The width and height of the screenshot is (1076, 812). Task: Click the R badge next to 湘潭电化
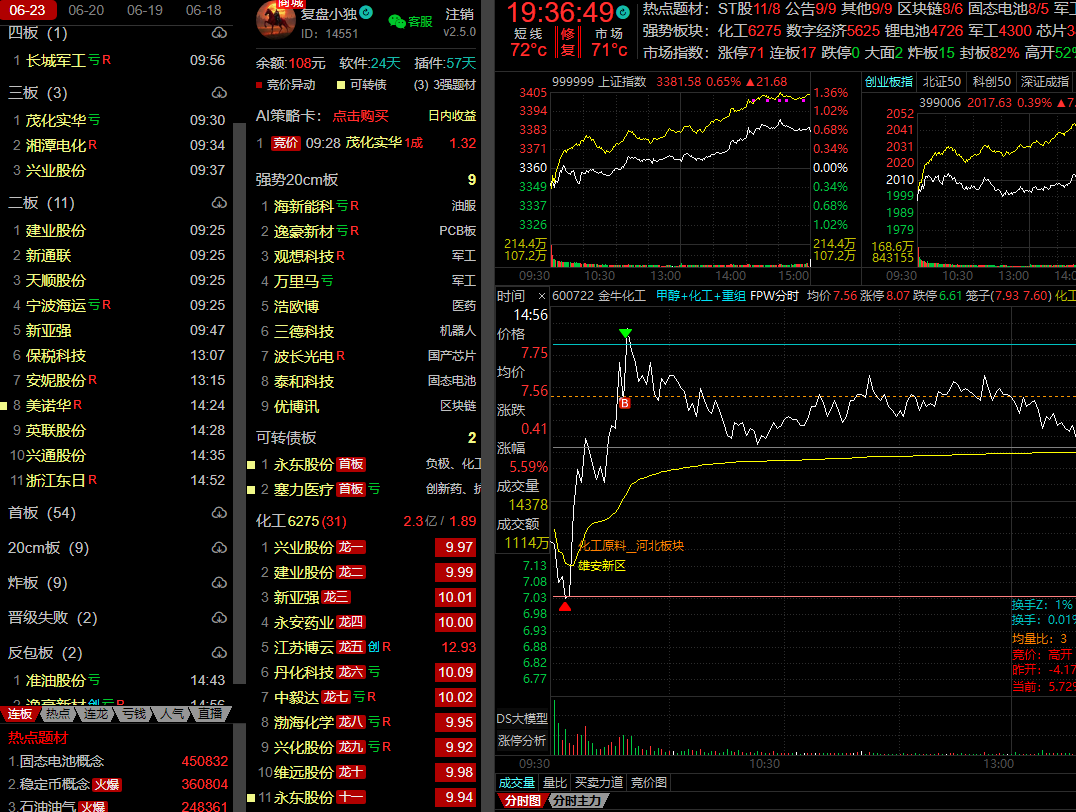point(93,145)
